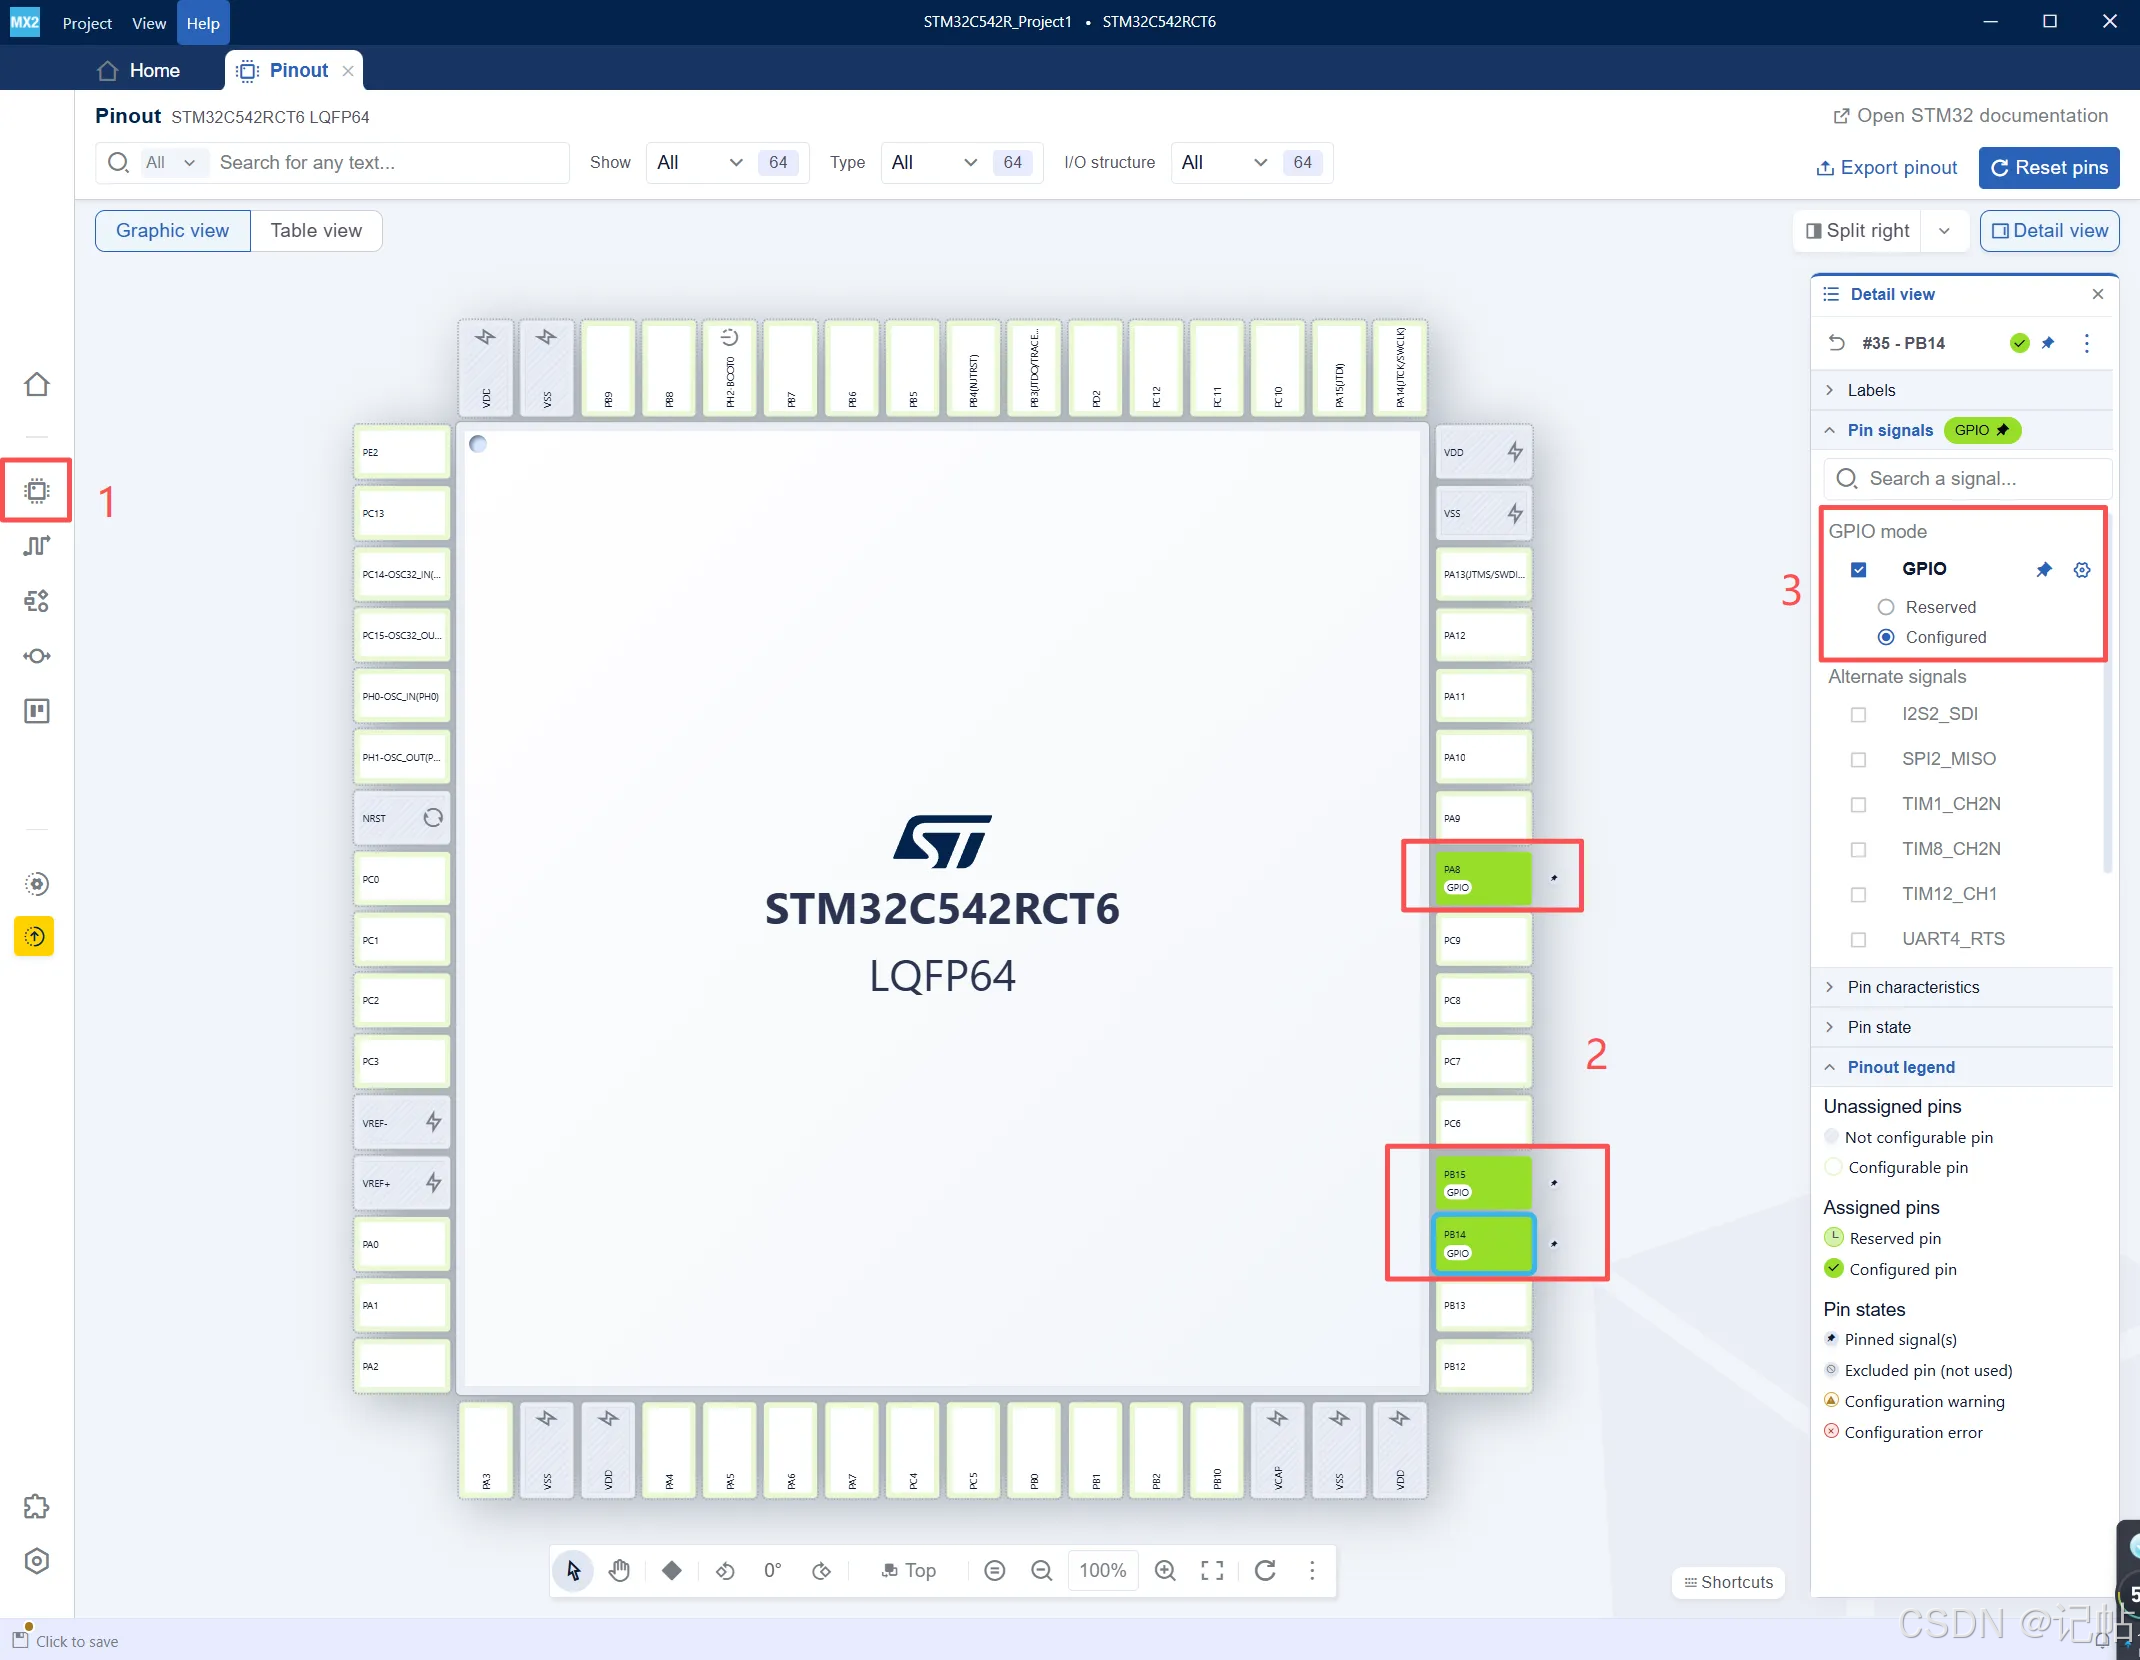Select the pointer cursor tool
This screenshot has height=1660, width=2140.
point(573,1571)
